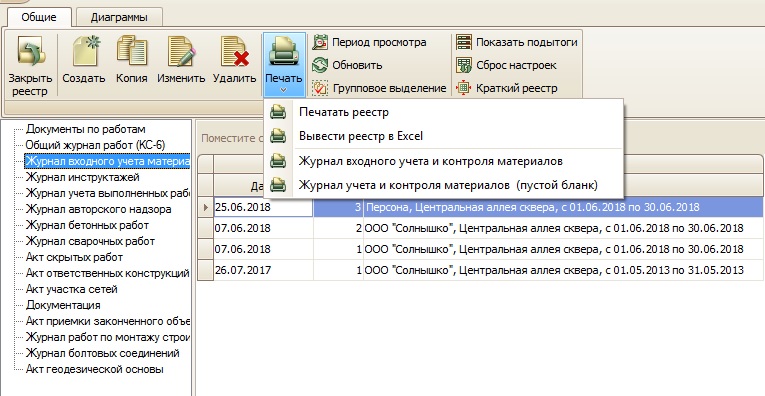This screenshot has height=396, width=765.
Task: Click the Создать new document icon
Action: coord(86,51)
